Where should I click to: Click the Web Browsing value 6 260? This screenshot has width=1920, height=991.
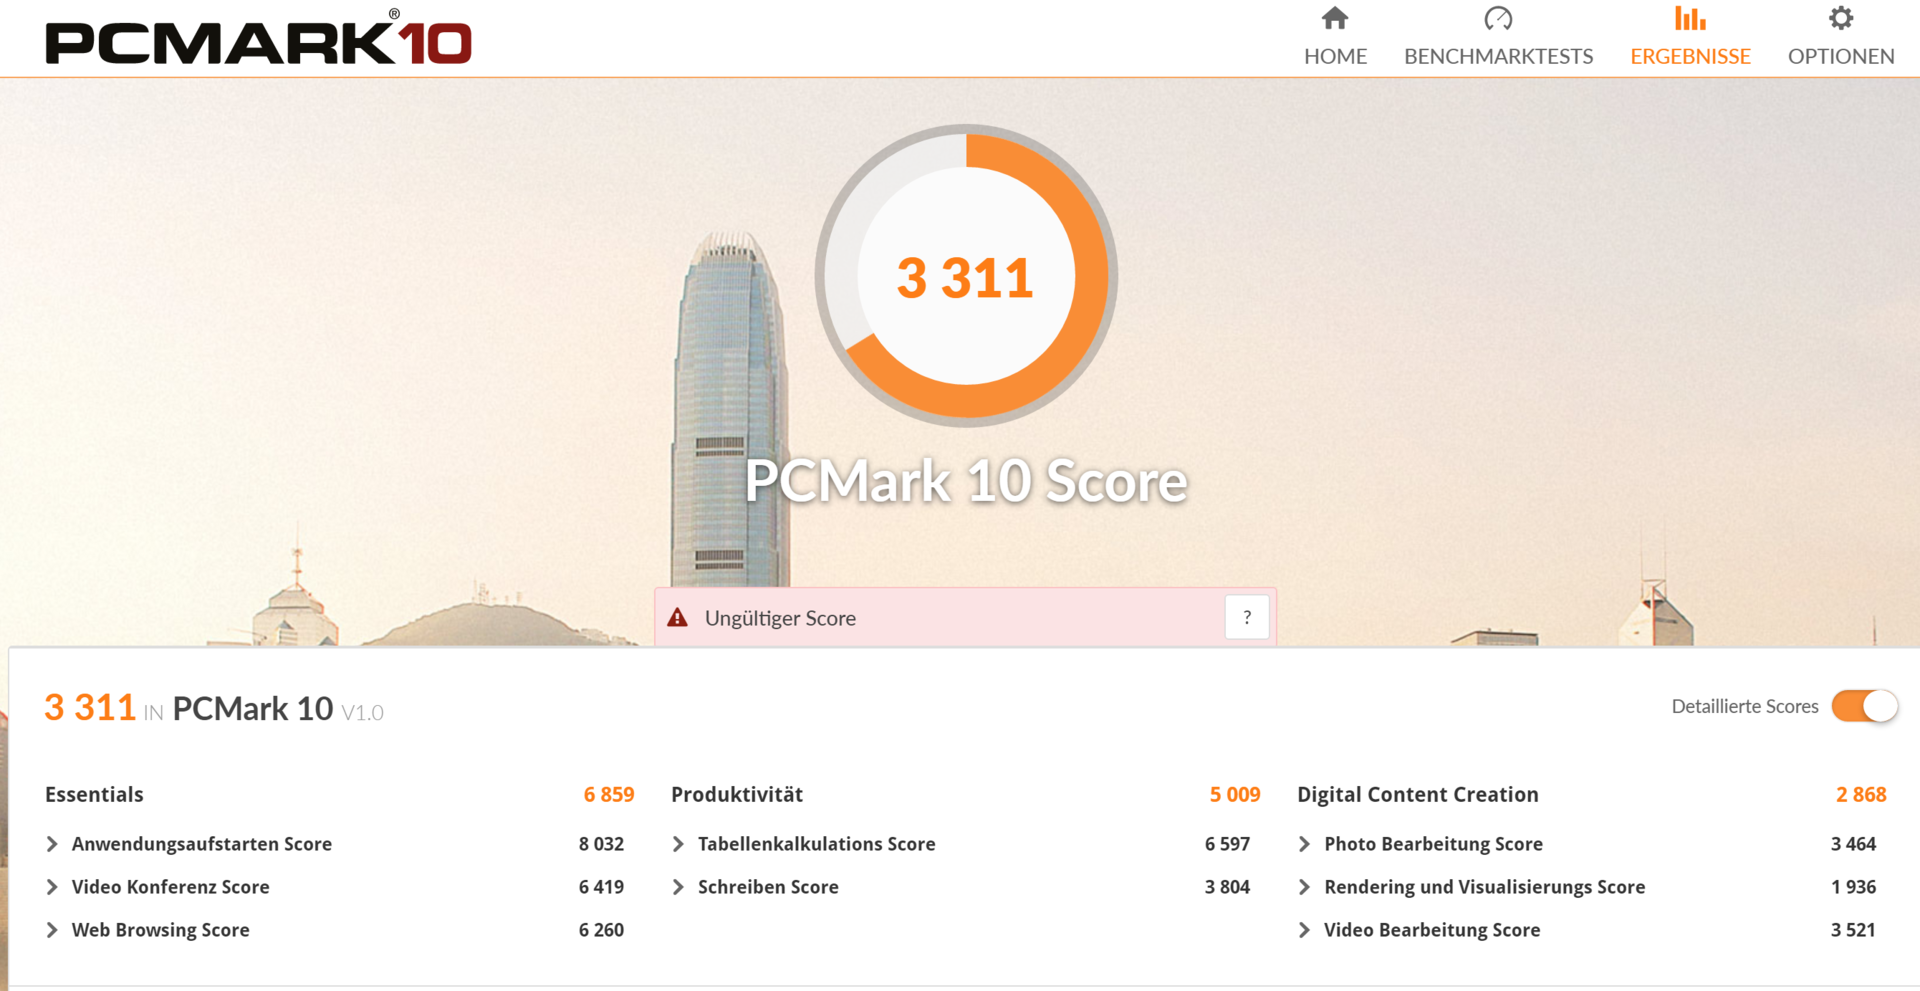coord(601,930)
